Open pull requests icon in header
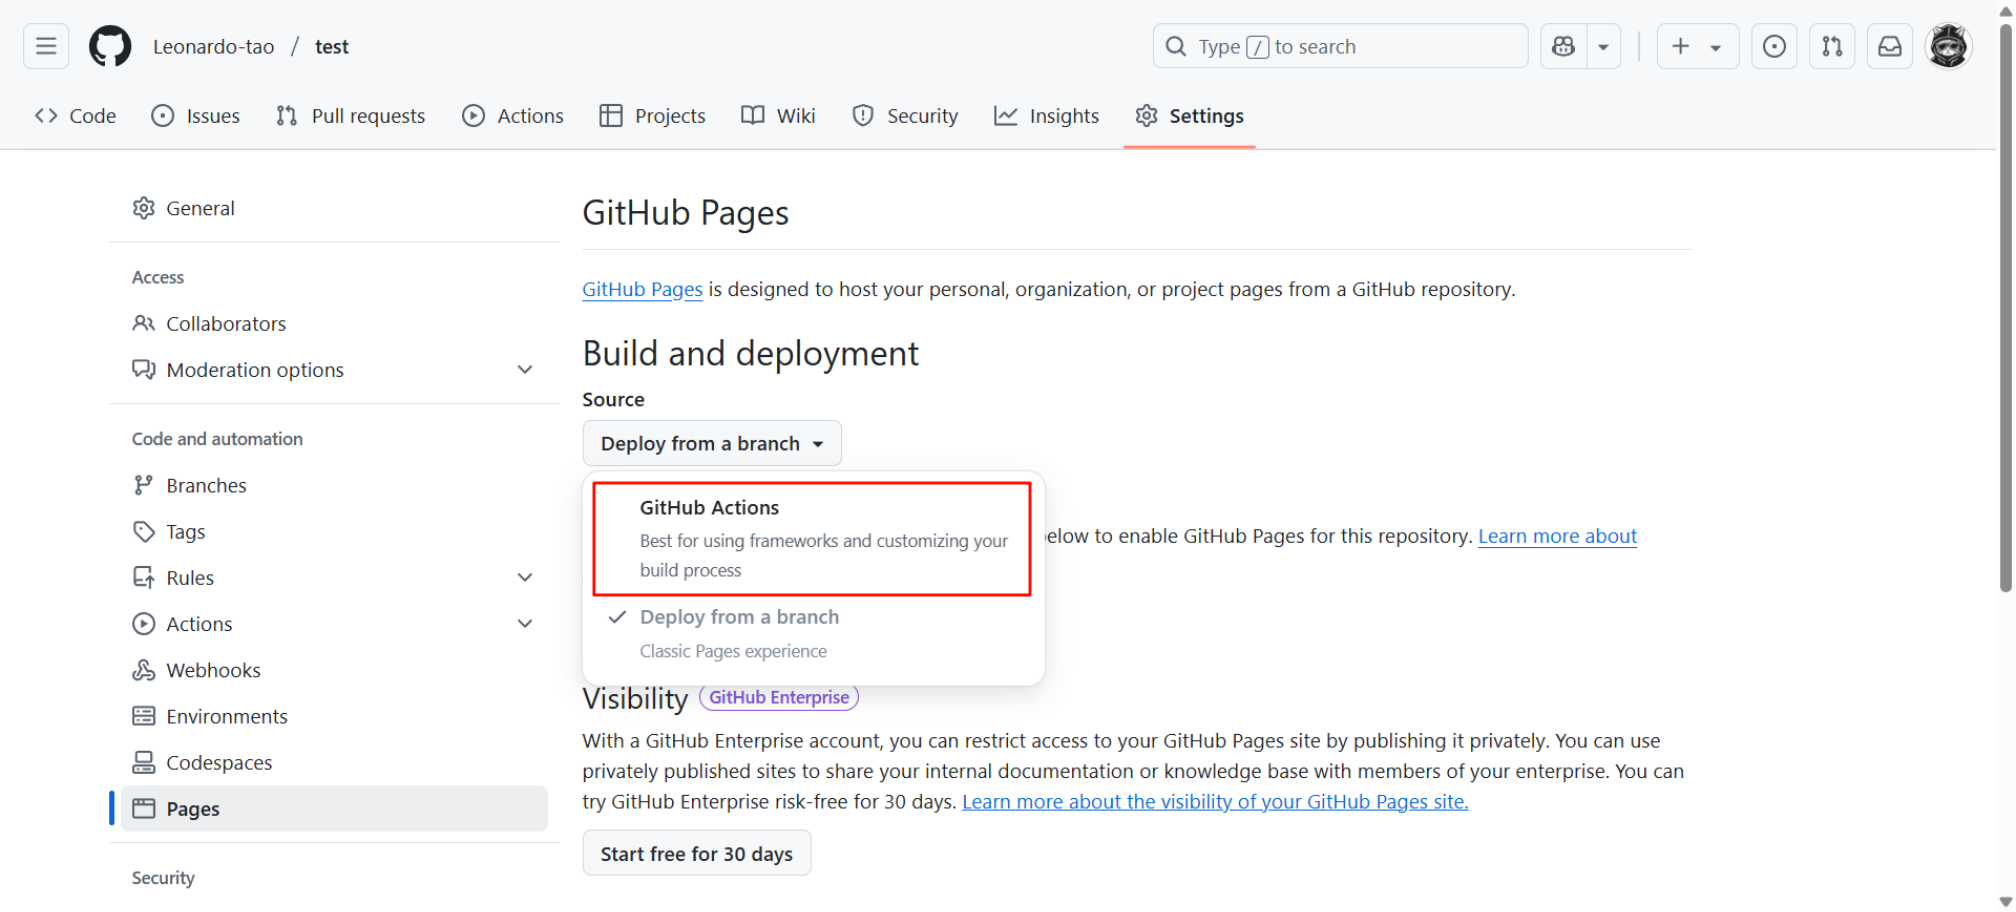This screenshot has width=2016, height=912. click(x=1832, y=46)
